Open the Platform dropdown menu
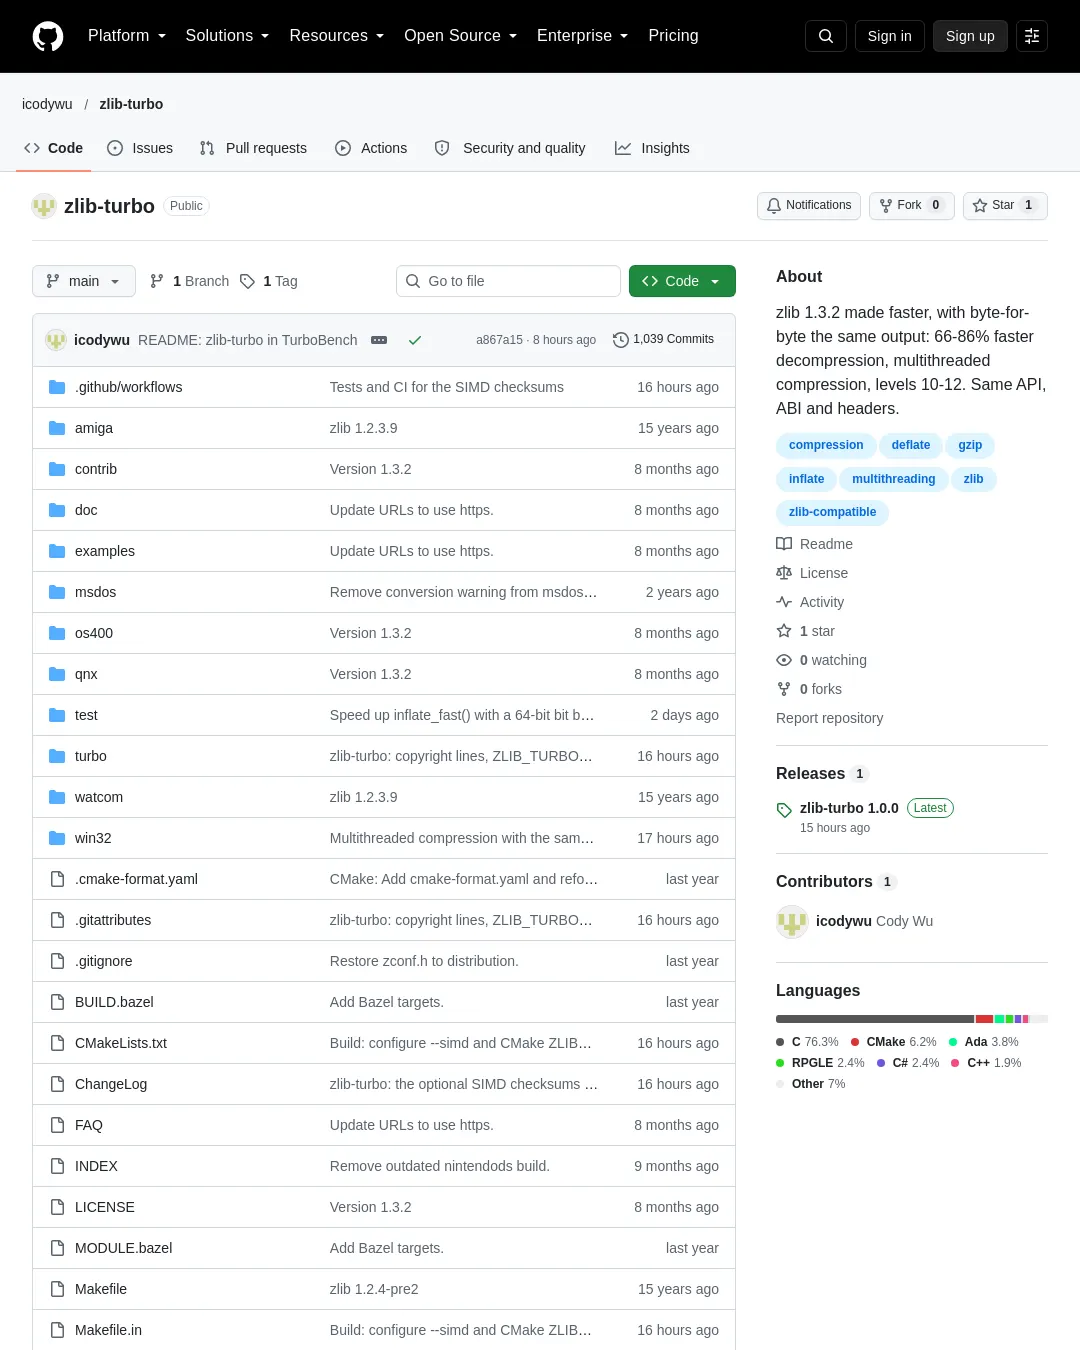The image size is (1080, 1350). click(x=127, y=36)
